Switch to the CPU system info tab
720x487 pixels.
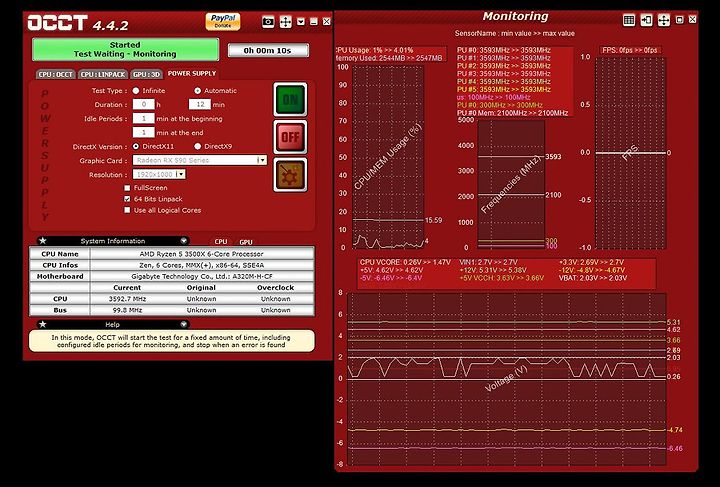pyautogui.click(x=221, y=241)
